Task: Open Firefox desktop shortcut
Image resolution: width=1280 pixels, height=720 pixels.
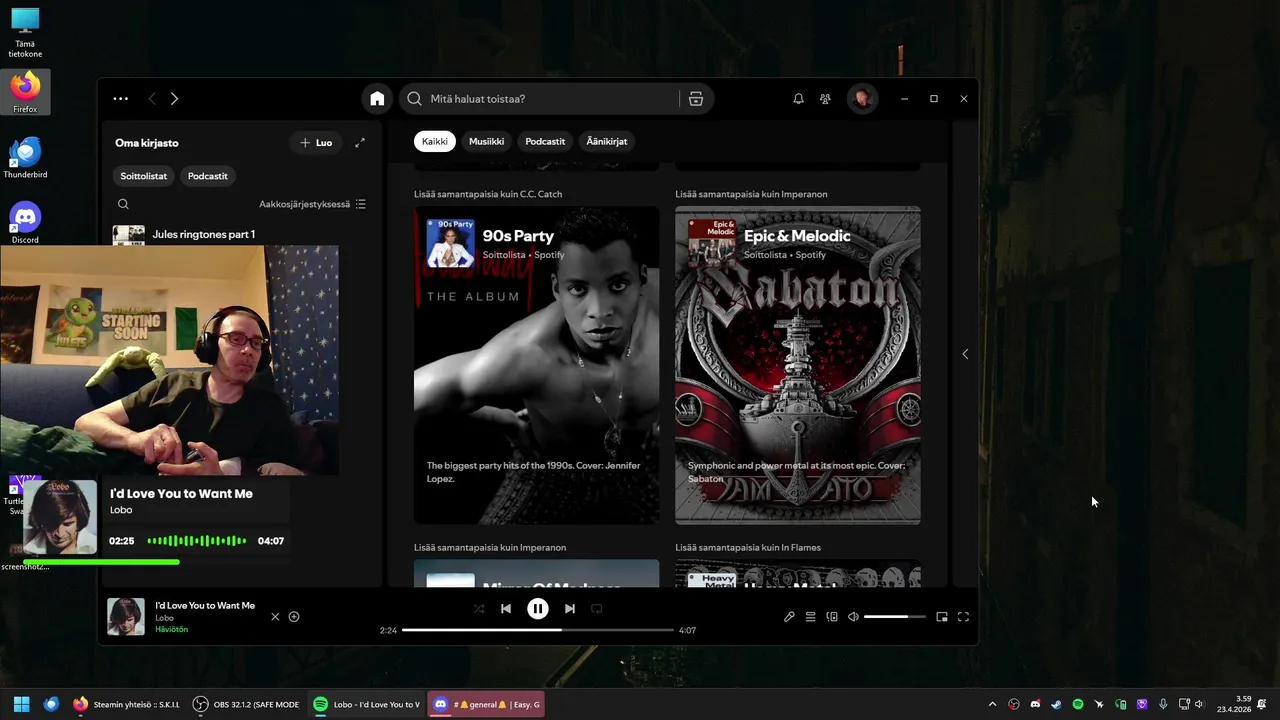Action: click(25, 92)
